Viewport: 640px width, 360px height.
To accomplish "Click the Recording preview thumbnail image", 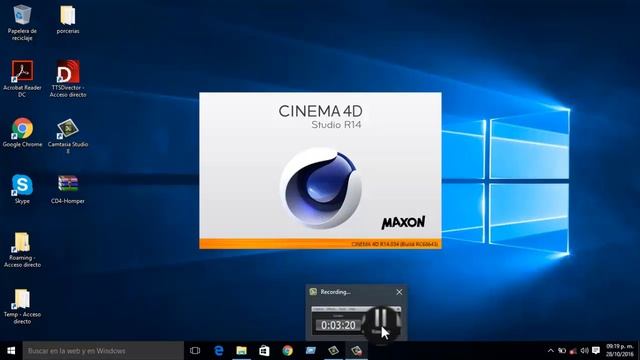I will click(356, 321).
